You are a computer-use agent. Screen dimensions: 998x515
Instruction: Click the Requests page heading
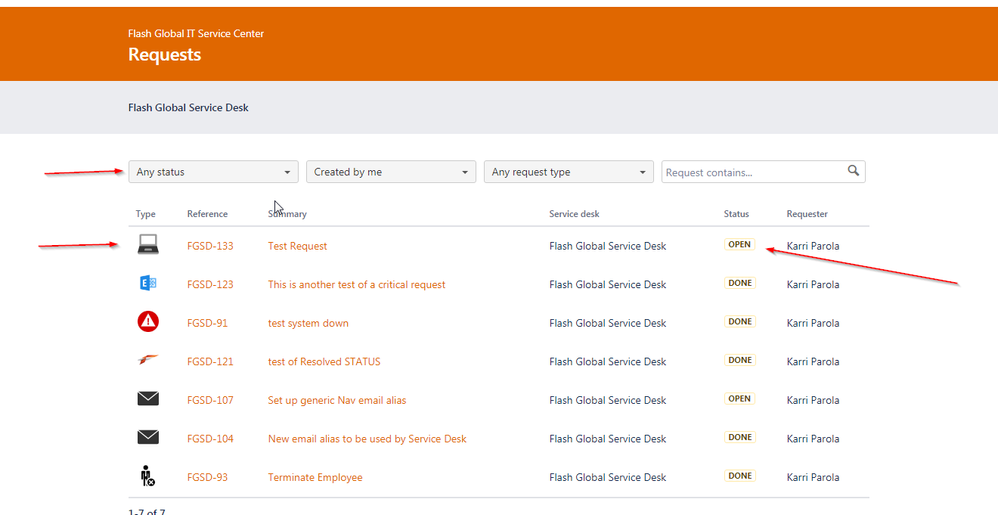pyautogui.click(x=165, y=55)
